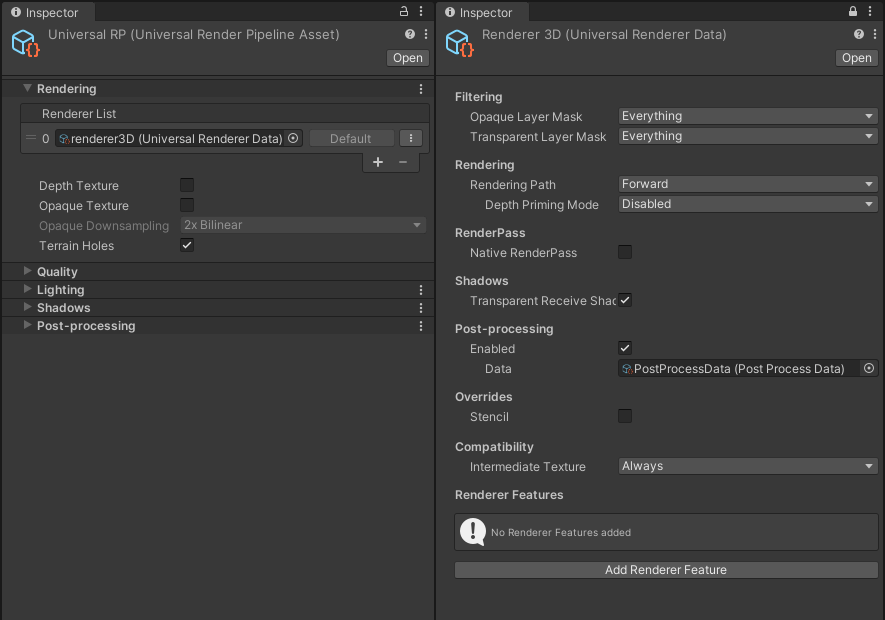
Task: Toggle Transparent Receive Shadows checkbox
Action: tap(625, 300)
